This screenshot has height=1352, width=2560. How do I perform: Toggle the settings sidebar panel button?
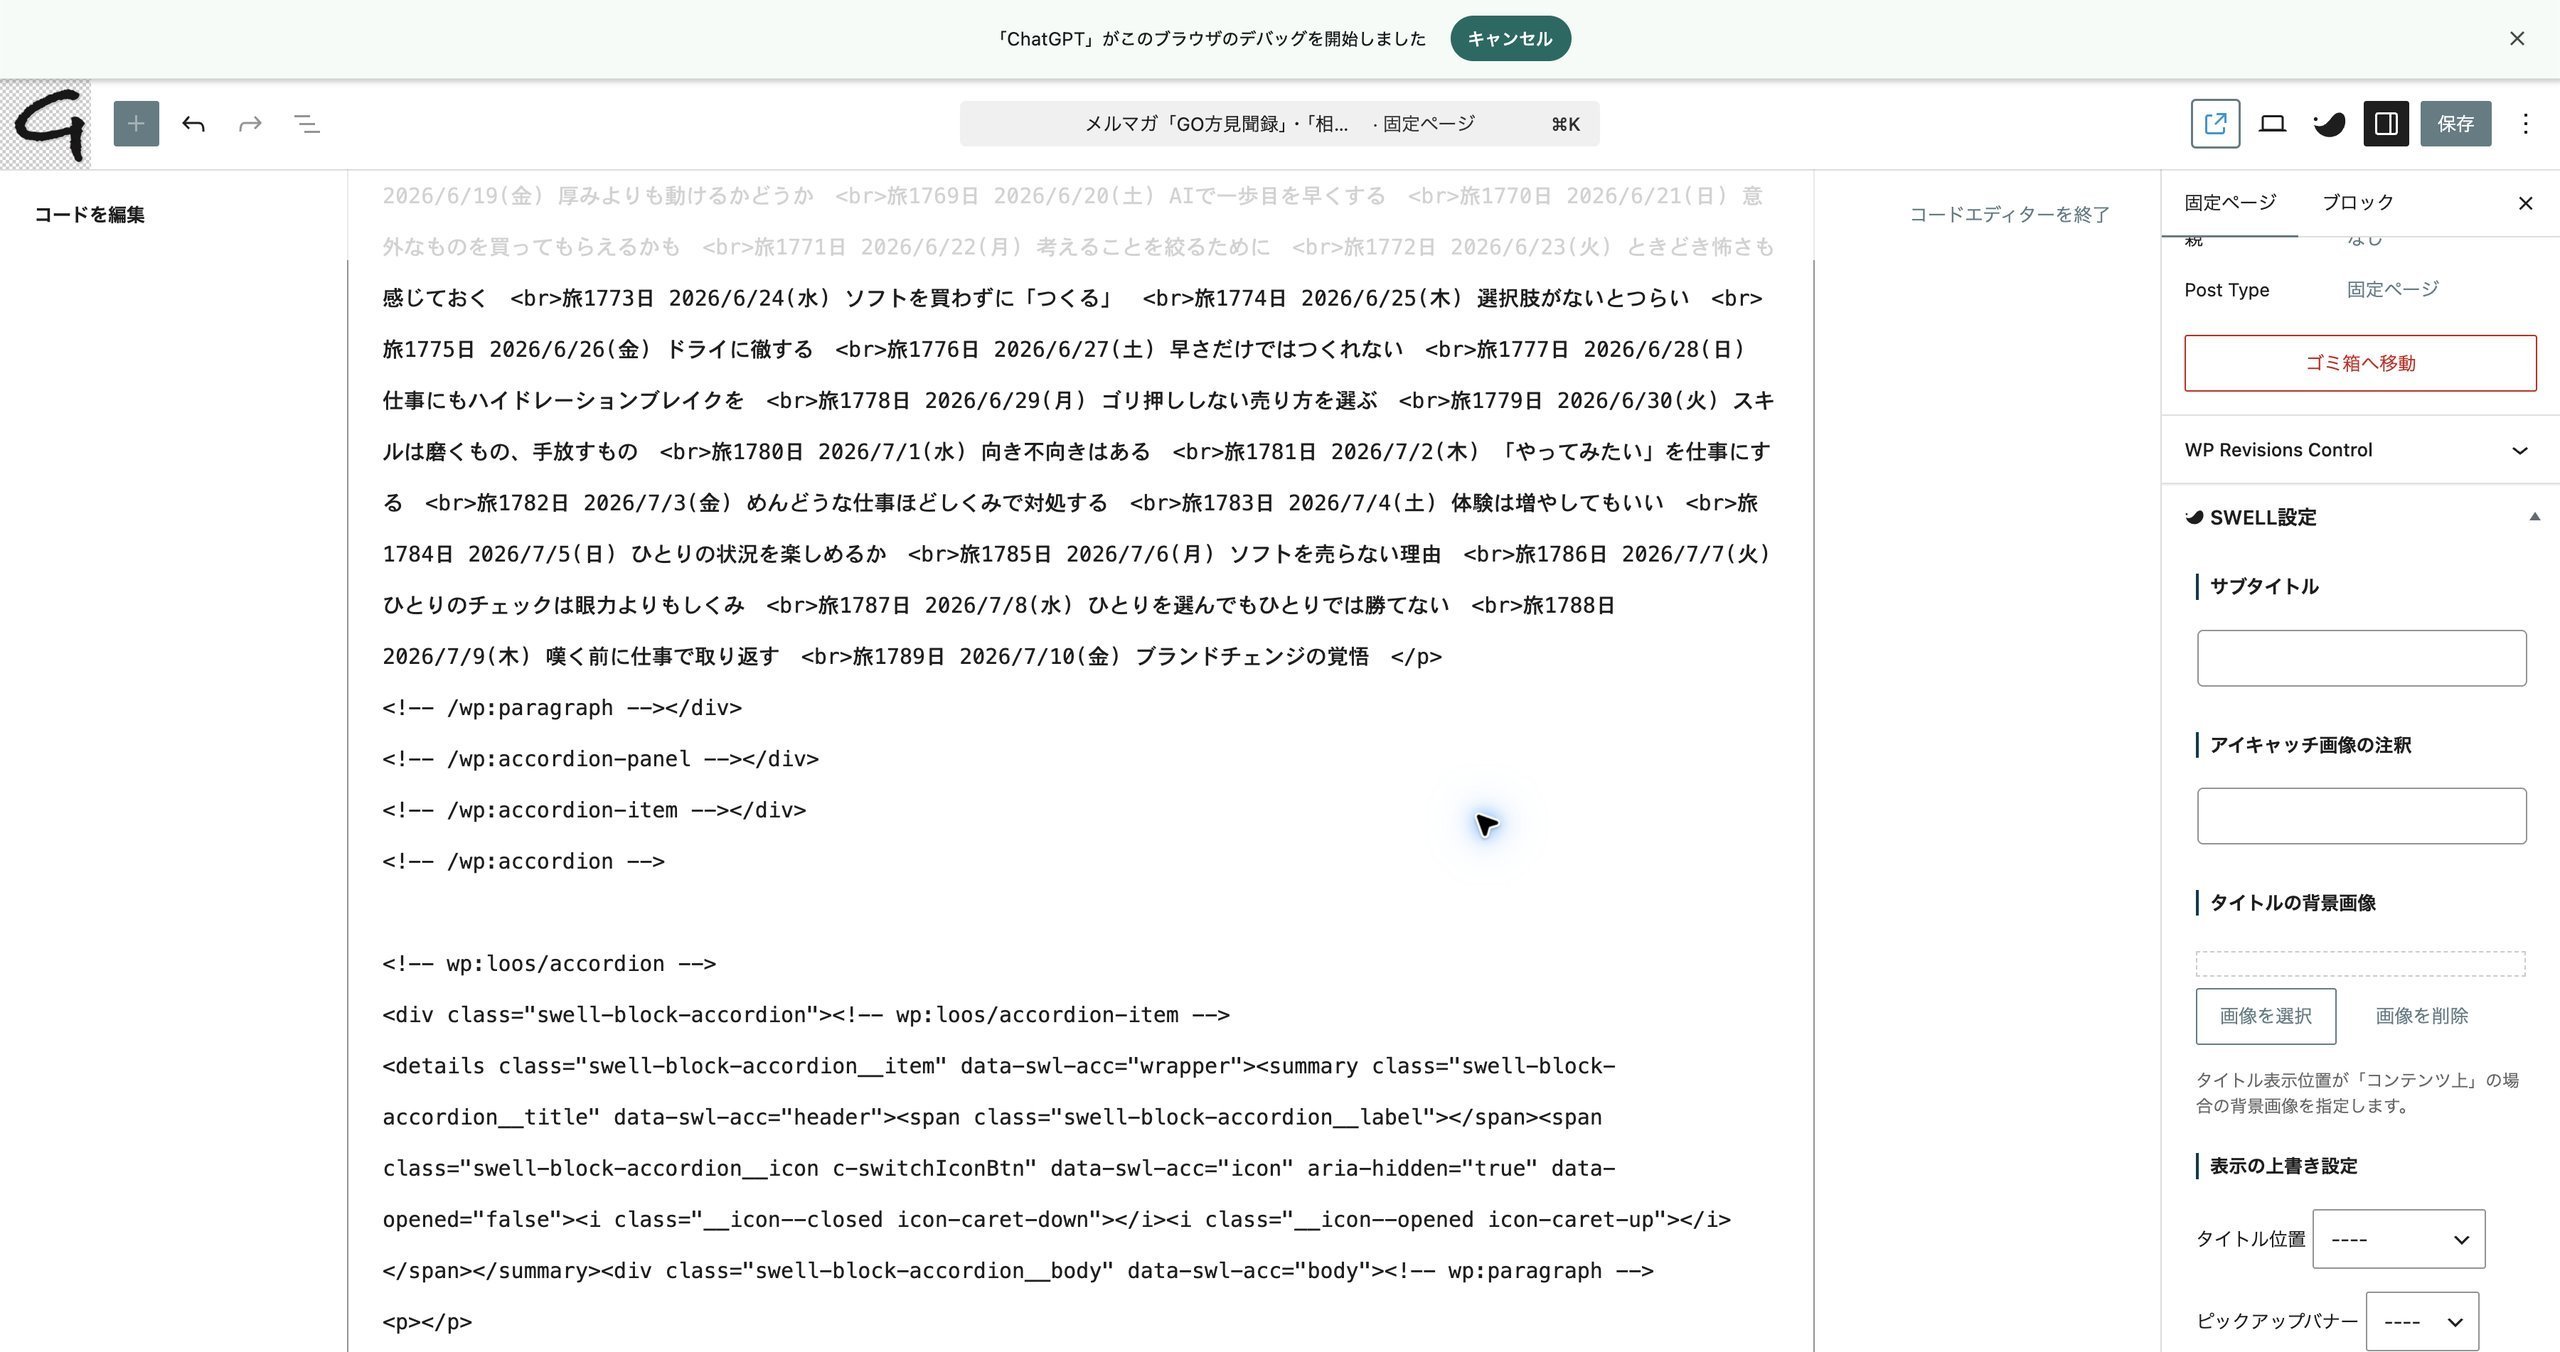pyautogui.click(x=2386, y=124)
